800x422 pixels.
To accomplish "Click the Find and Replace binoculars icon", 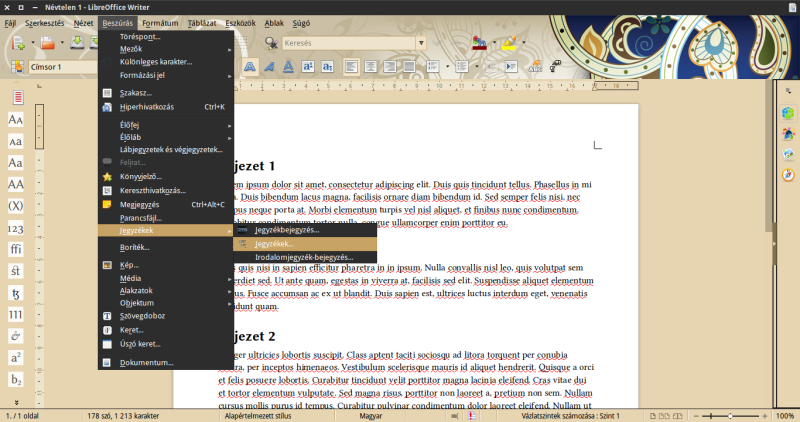I will click(271, 43).
